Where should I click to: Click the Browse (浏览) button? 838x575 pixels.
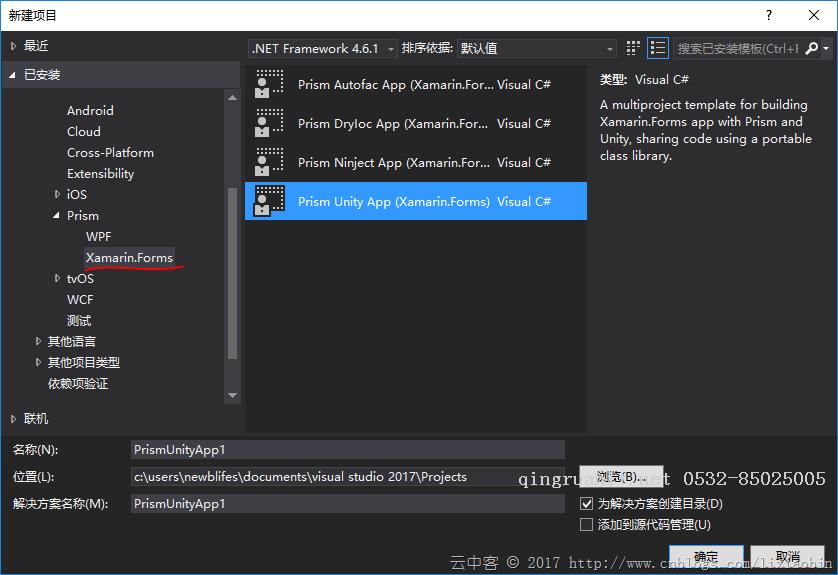(x=622, y=476)
